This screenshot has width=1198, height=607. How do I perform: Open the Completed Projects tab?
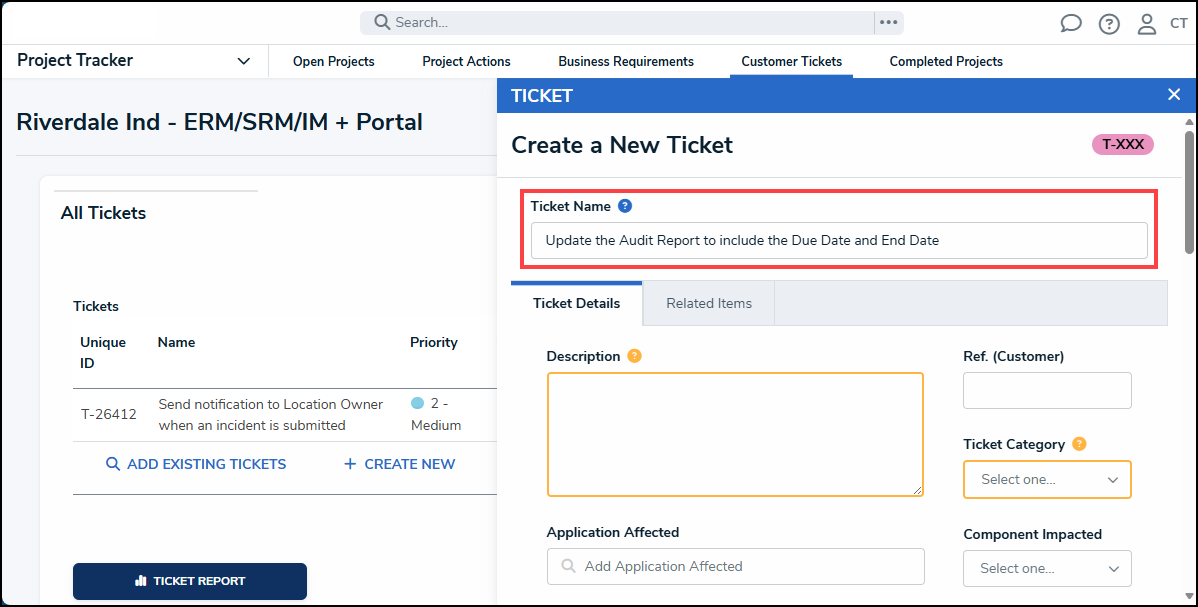pos(945,61)
